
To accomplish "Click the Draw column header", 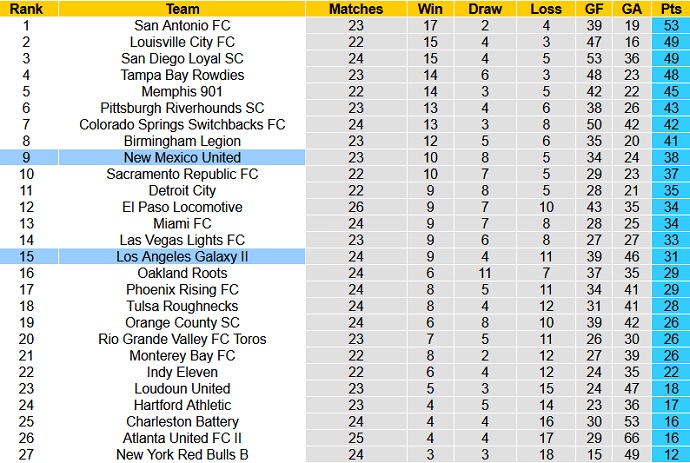I will (484, 9).
